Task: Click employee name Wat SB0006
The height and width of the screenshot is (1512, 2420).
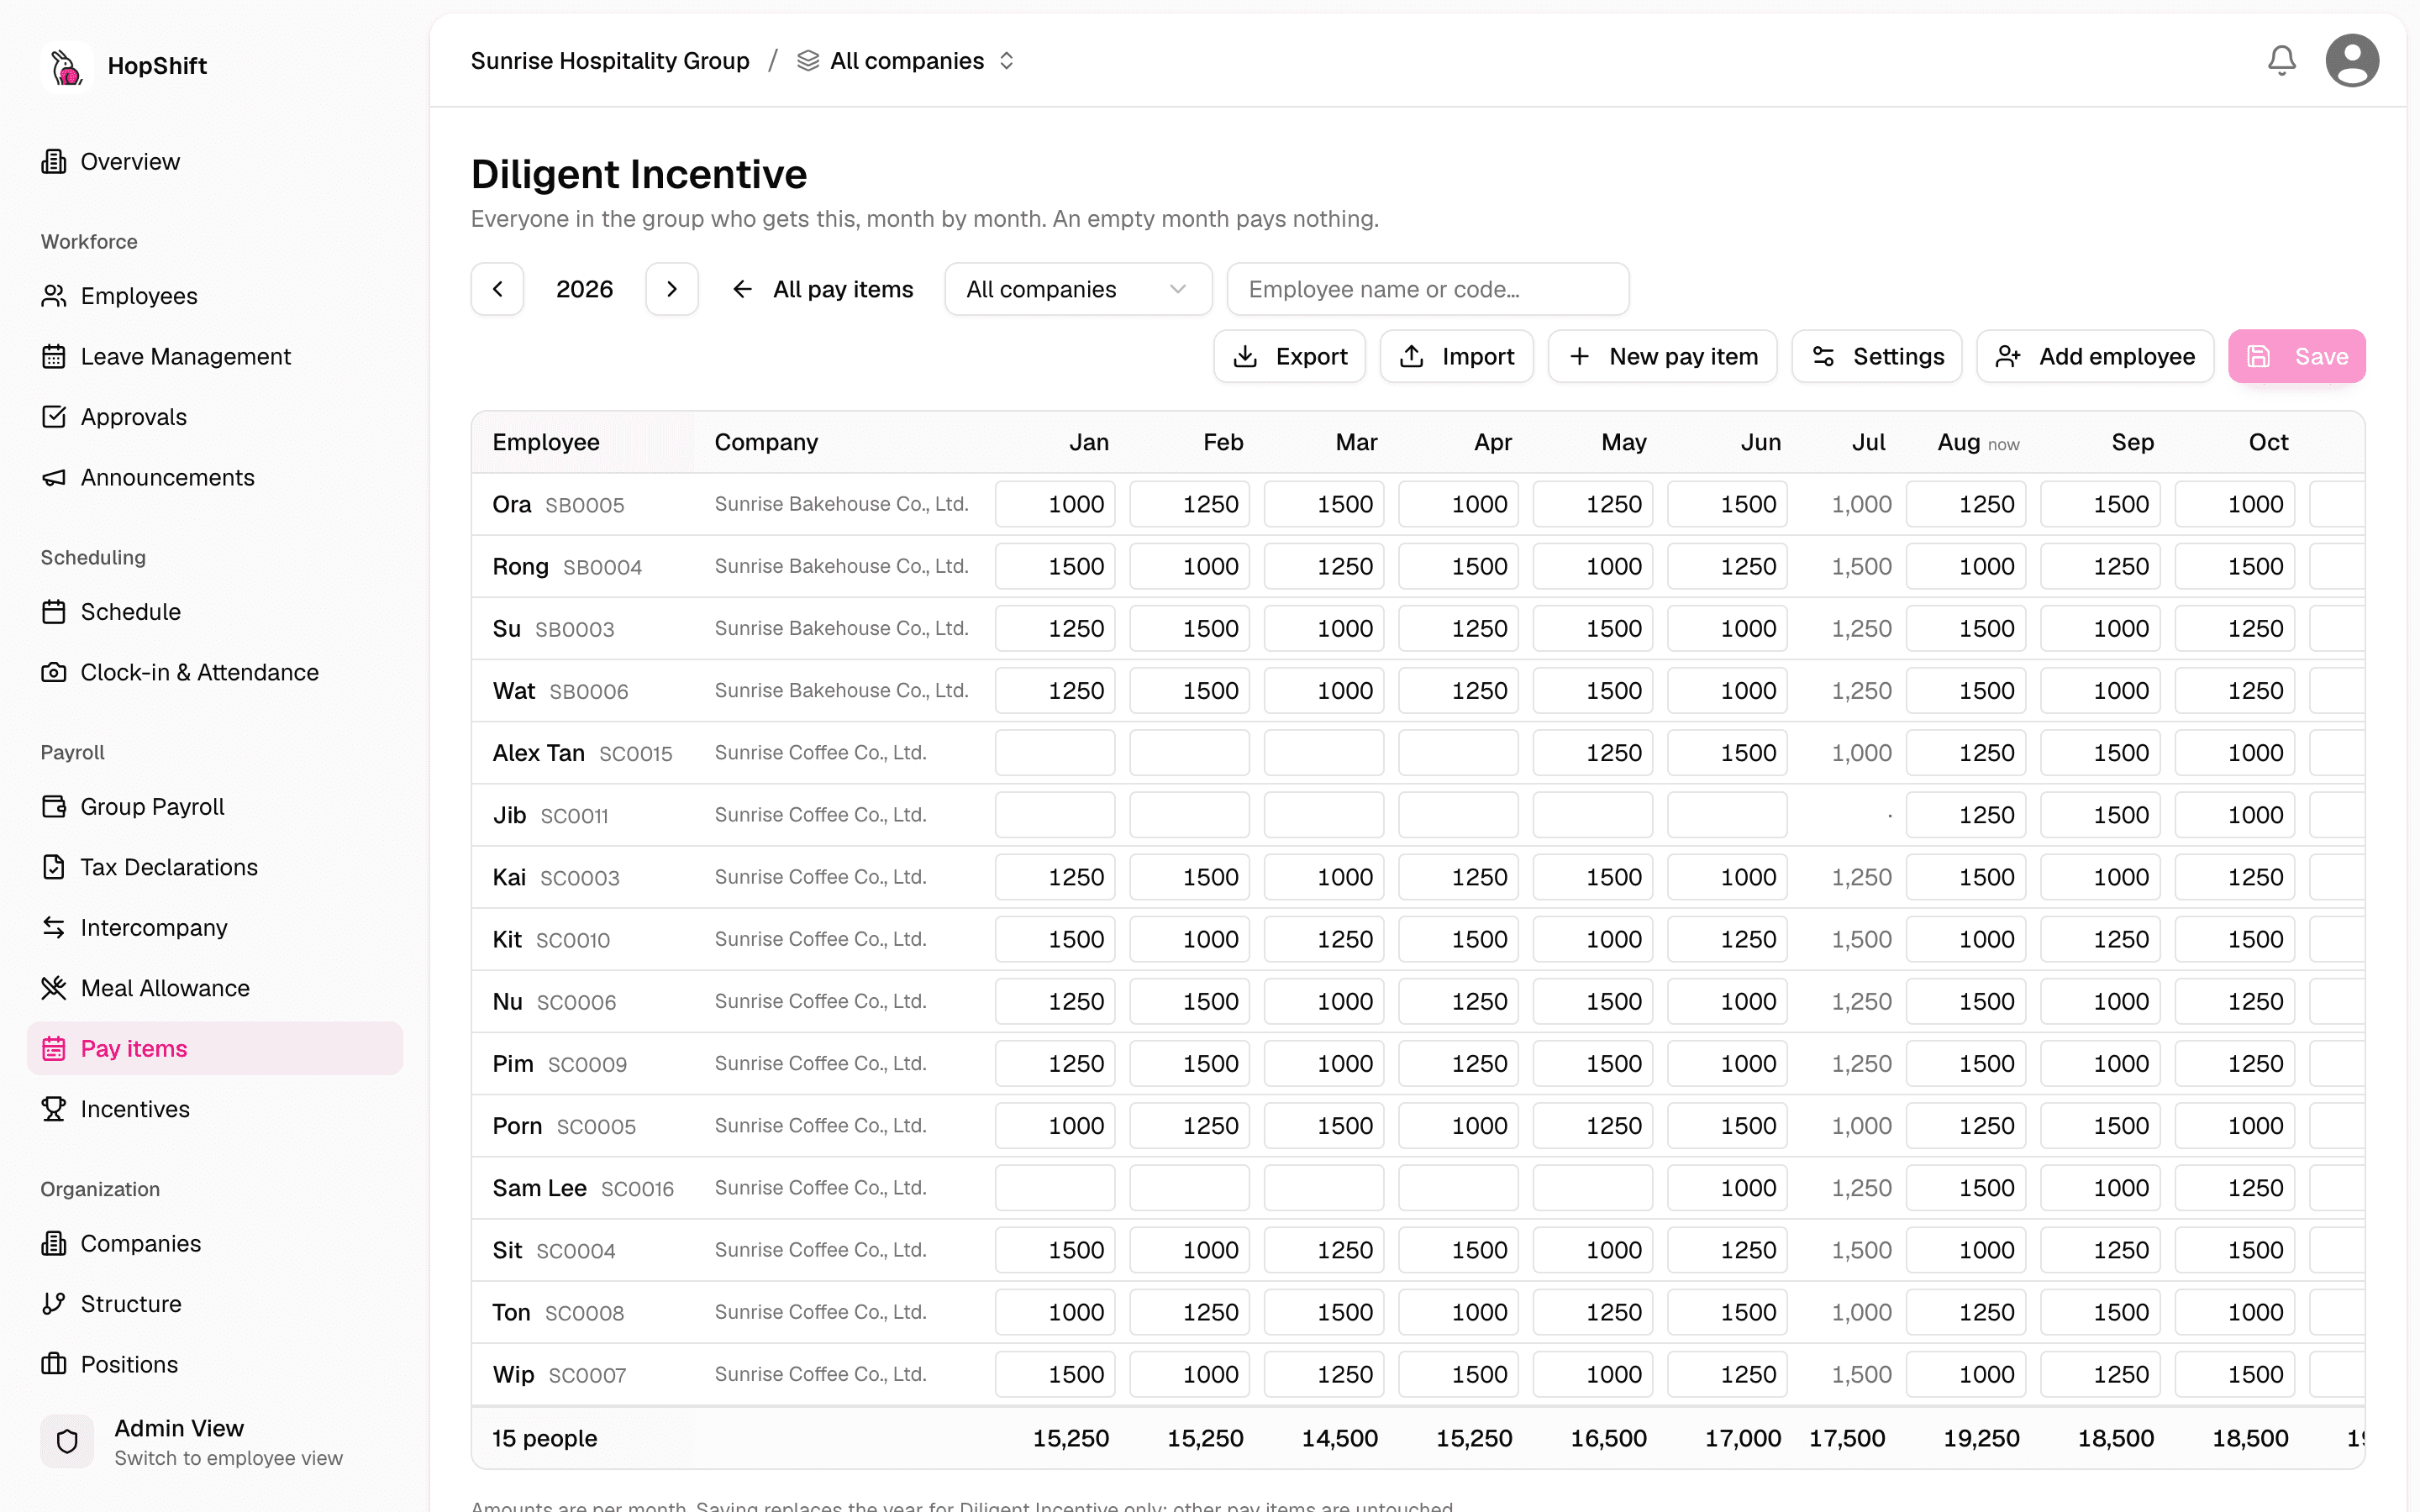Action: 560,691
